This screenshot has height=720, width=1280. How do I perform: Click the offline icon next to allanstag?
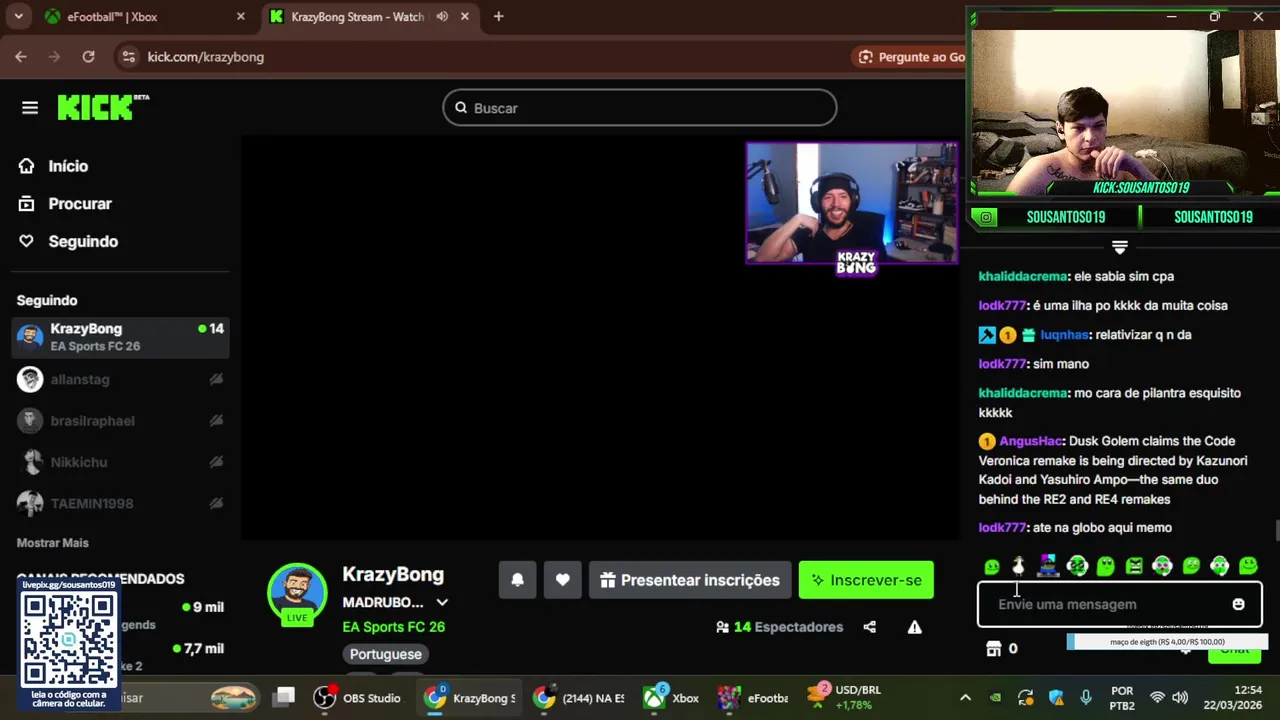(216, 379)
